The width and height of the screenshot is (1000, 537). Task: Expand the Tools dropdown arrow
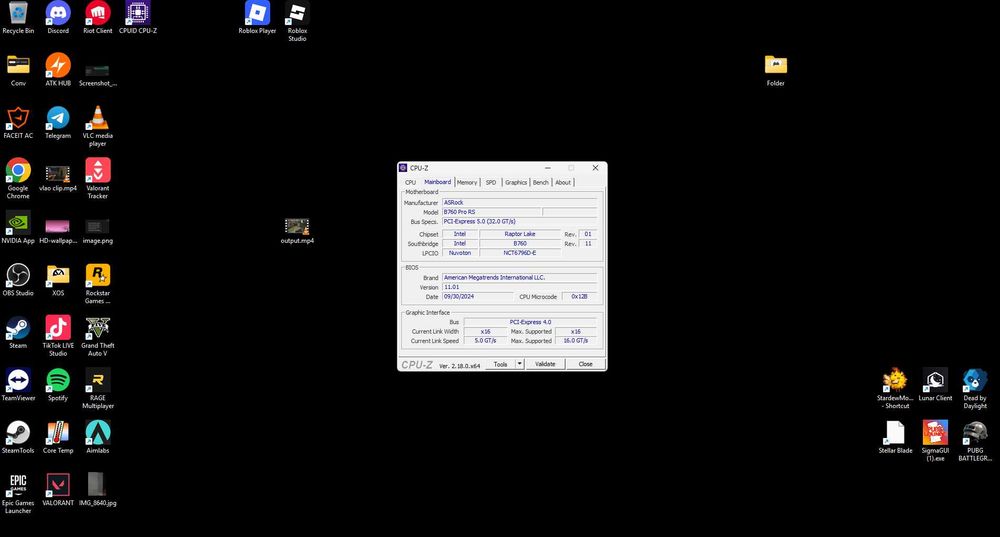pos(520,364)
